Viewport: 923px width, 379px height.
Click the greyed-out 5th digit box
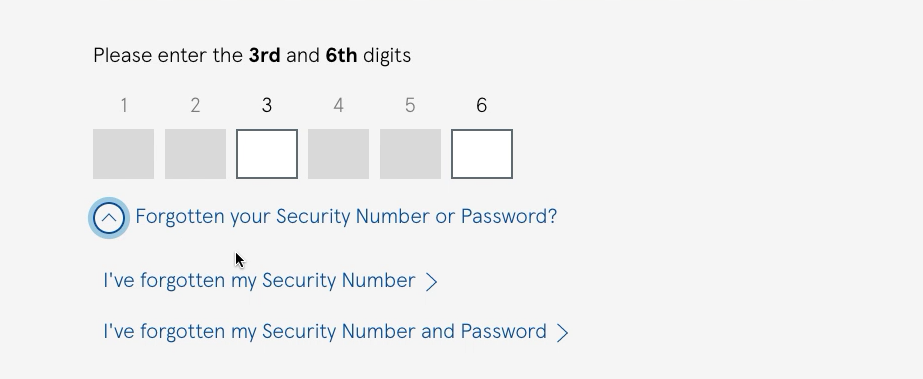point(410,154)
